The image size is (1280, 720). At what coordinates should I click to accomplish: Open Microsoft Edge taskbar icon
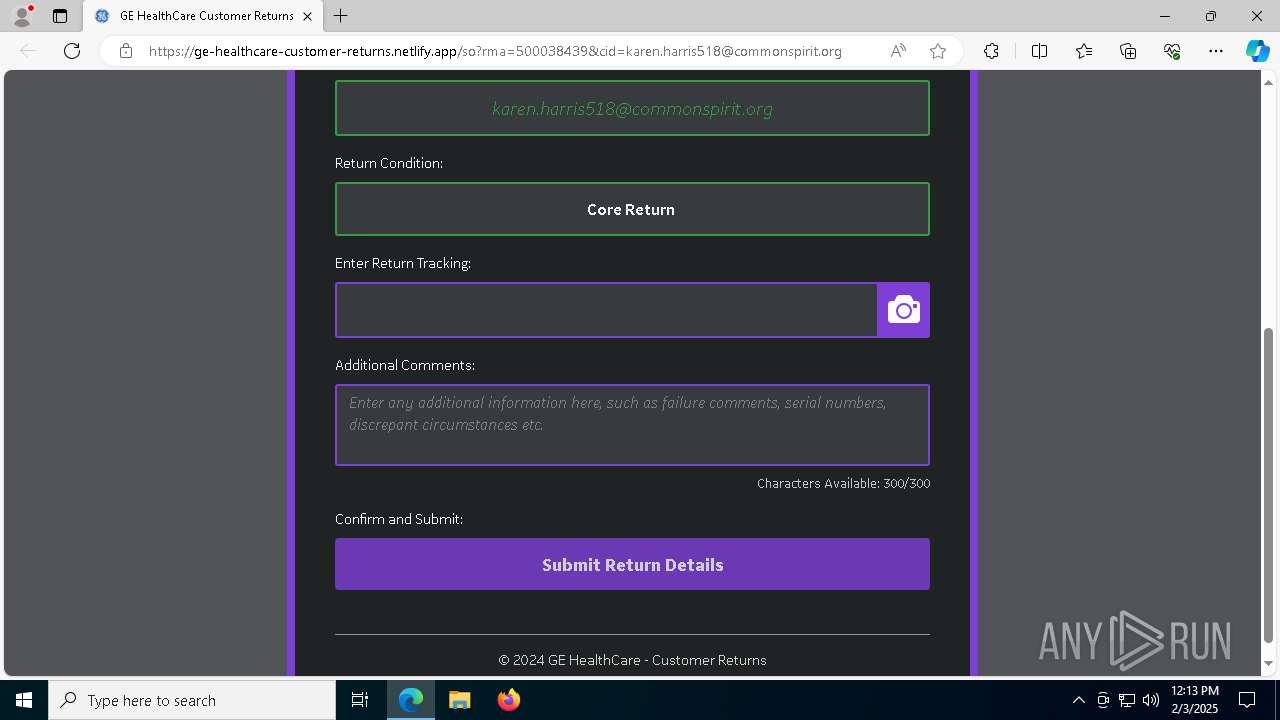pos(411,700)
